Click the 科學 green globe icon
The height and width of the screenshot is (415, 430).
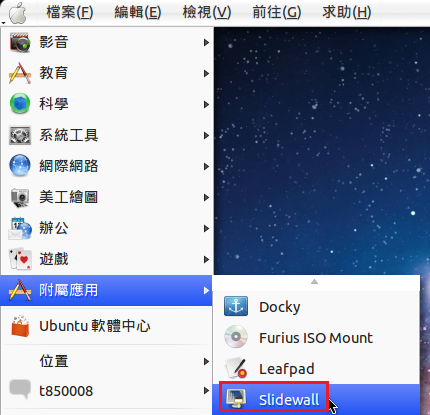pos(20,104)
